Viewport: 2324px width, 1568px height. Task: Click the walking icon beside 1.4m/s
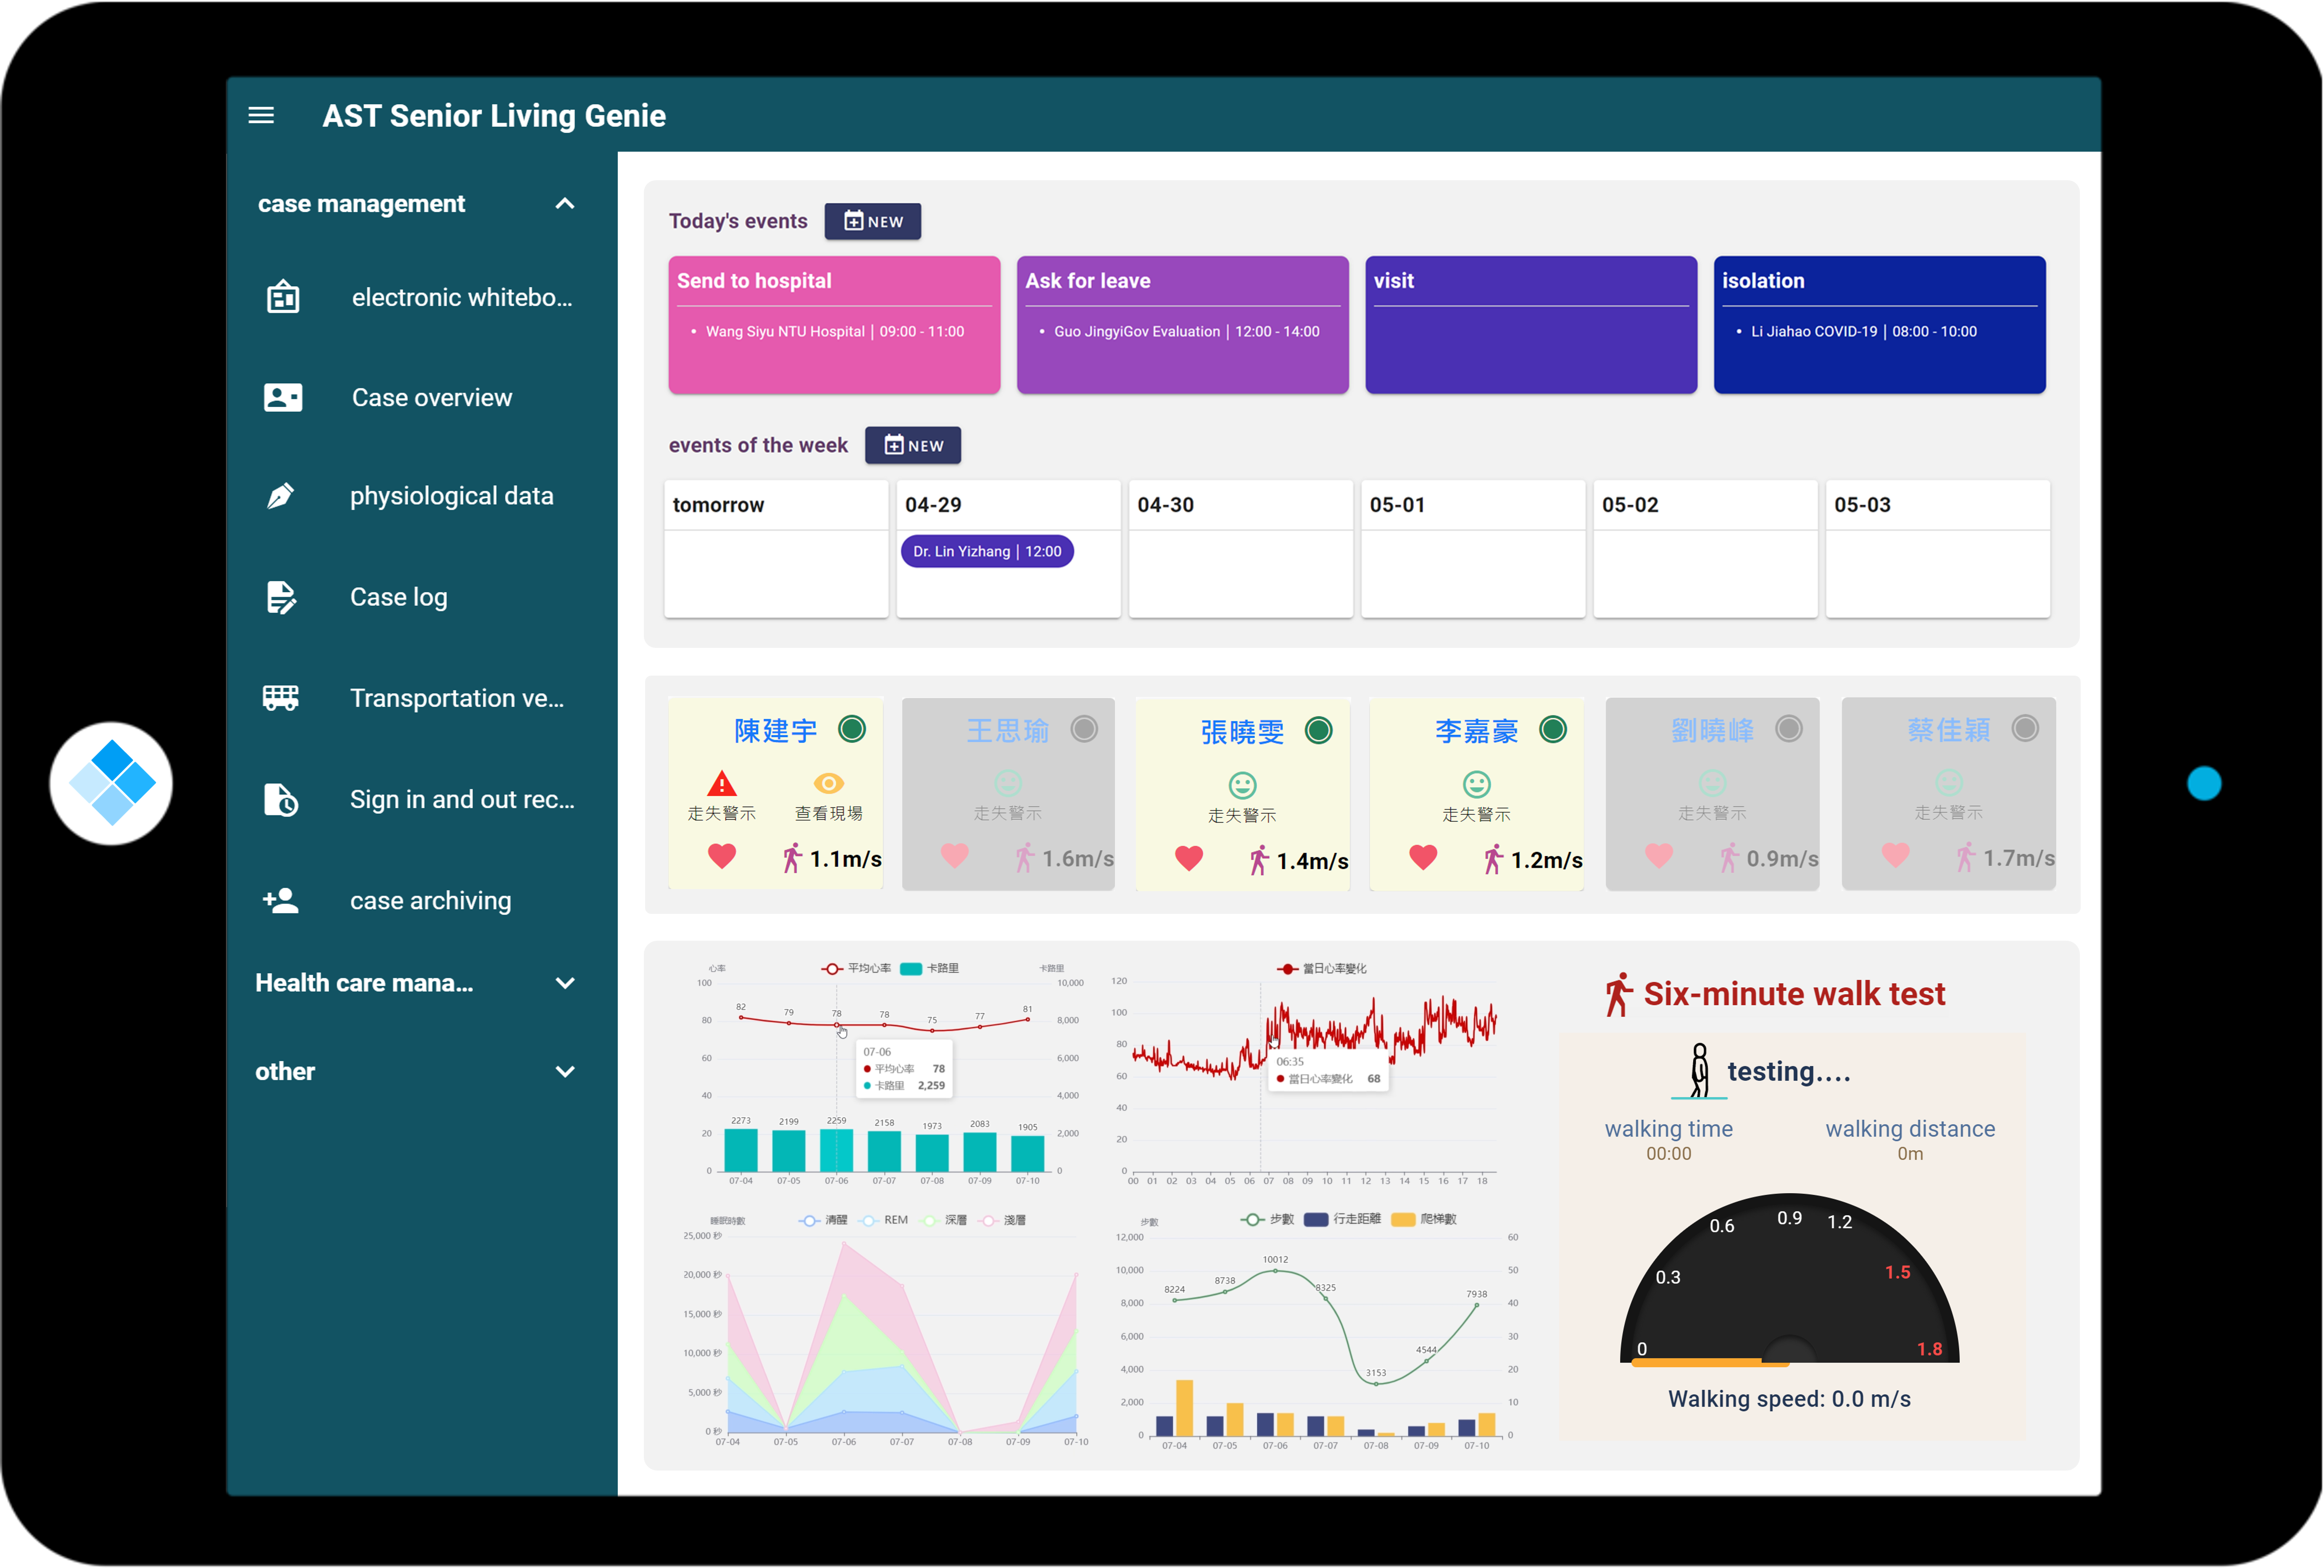pyautogui.click(x=1259, y=860)
